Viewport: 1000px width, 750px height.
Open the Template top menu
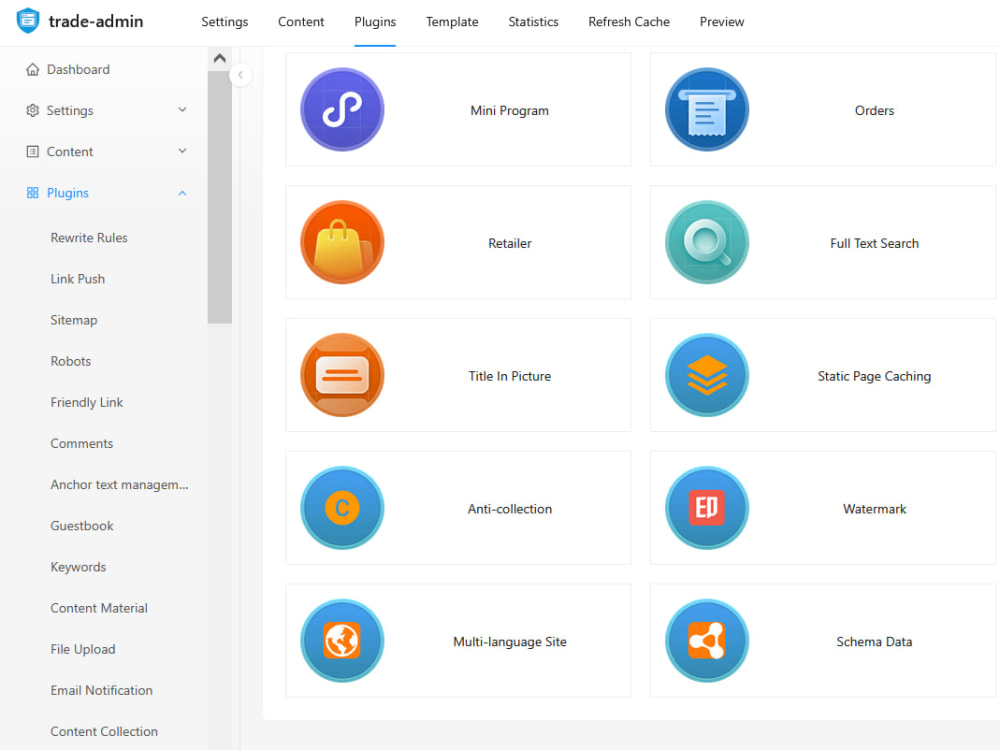[452, 22]
